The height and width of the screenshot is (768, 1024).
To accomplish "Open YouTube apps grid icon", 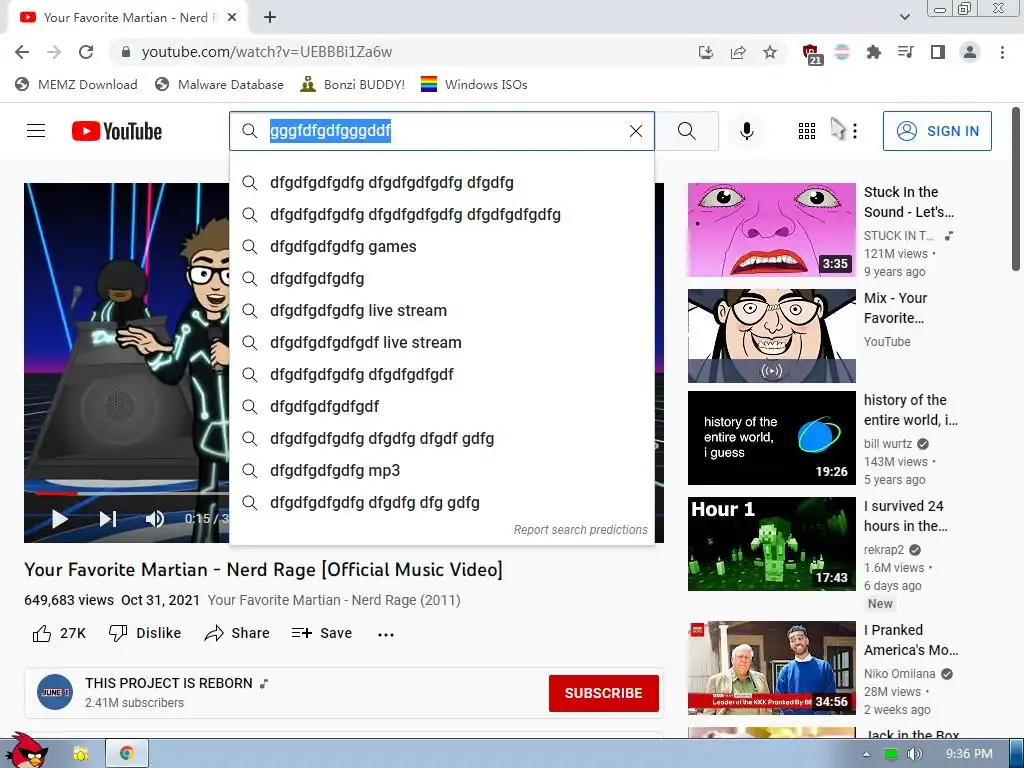I will 807,131.
